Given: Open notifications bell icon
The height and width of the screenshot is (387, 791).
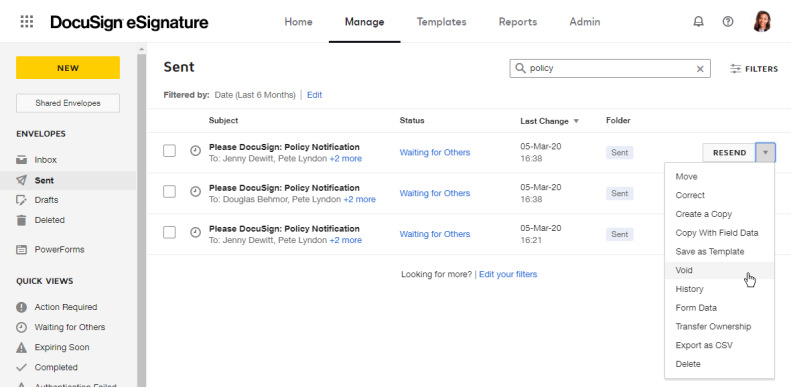Looking at the screenshot, I should pos(698,22).
